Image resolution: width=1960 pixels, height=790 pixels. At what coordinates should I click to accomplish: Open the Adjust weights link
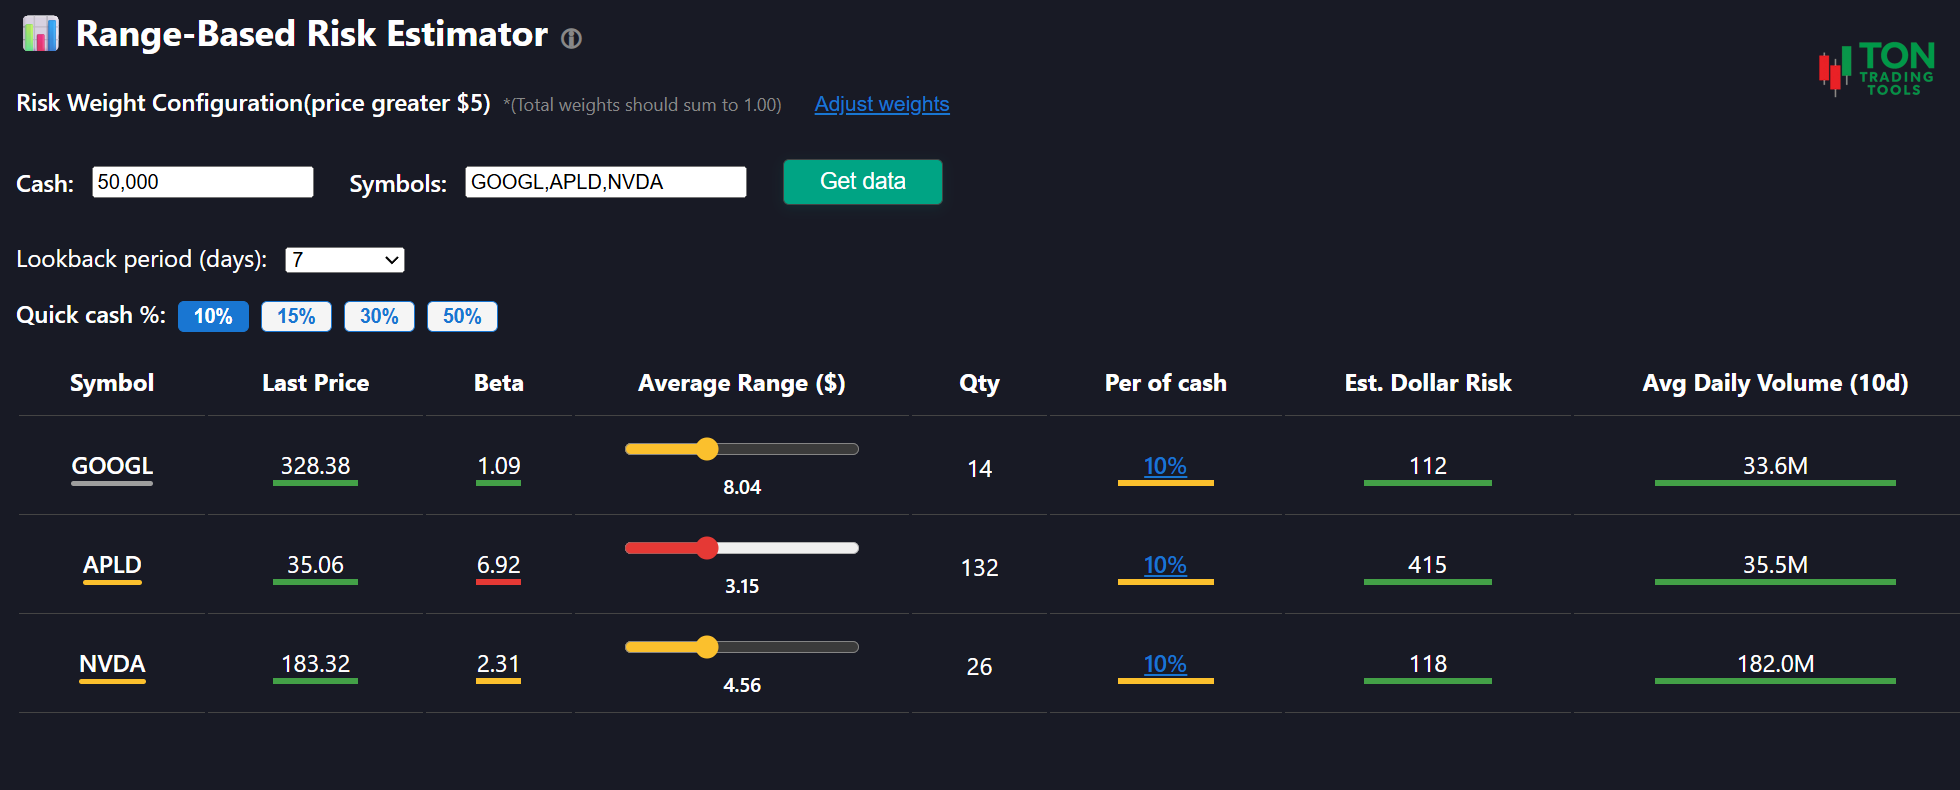click(x=881, y=104)
